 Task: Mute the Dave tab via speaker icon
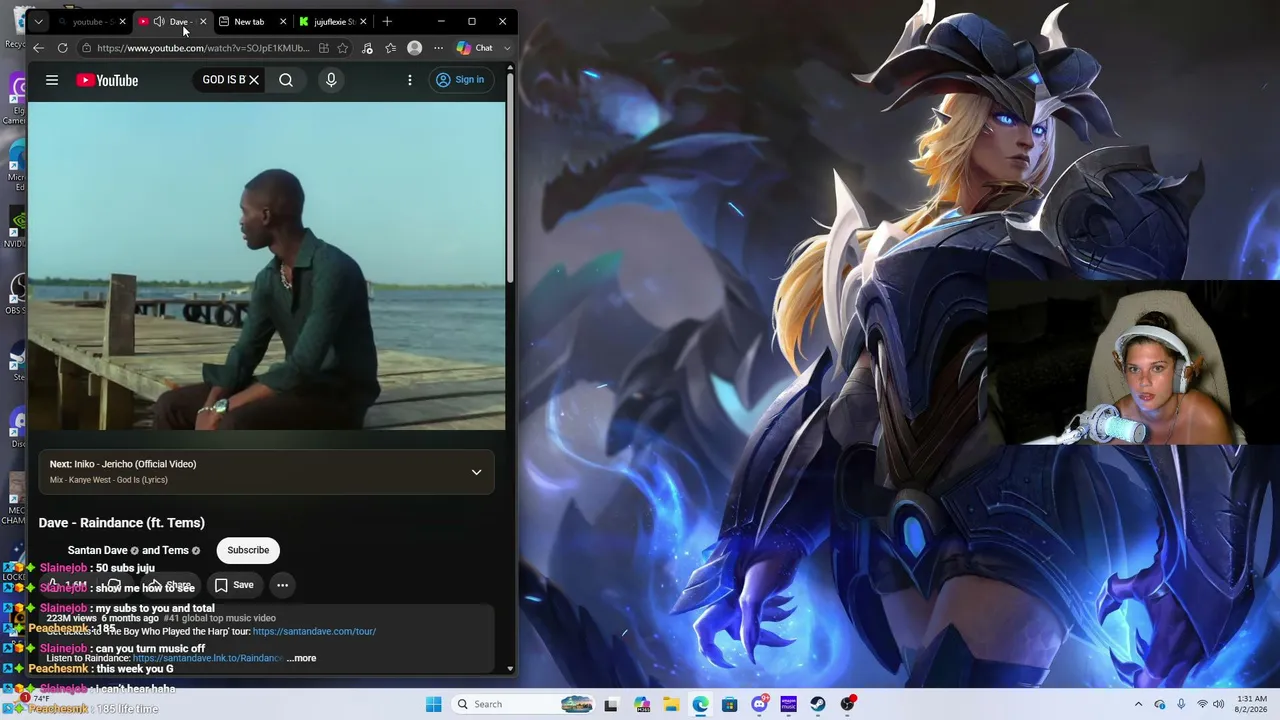tap(159, 21)
